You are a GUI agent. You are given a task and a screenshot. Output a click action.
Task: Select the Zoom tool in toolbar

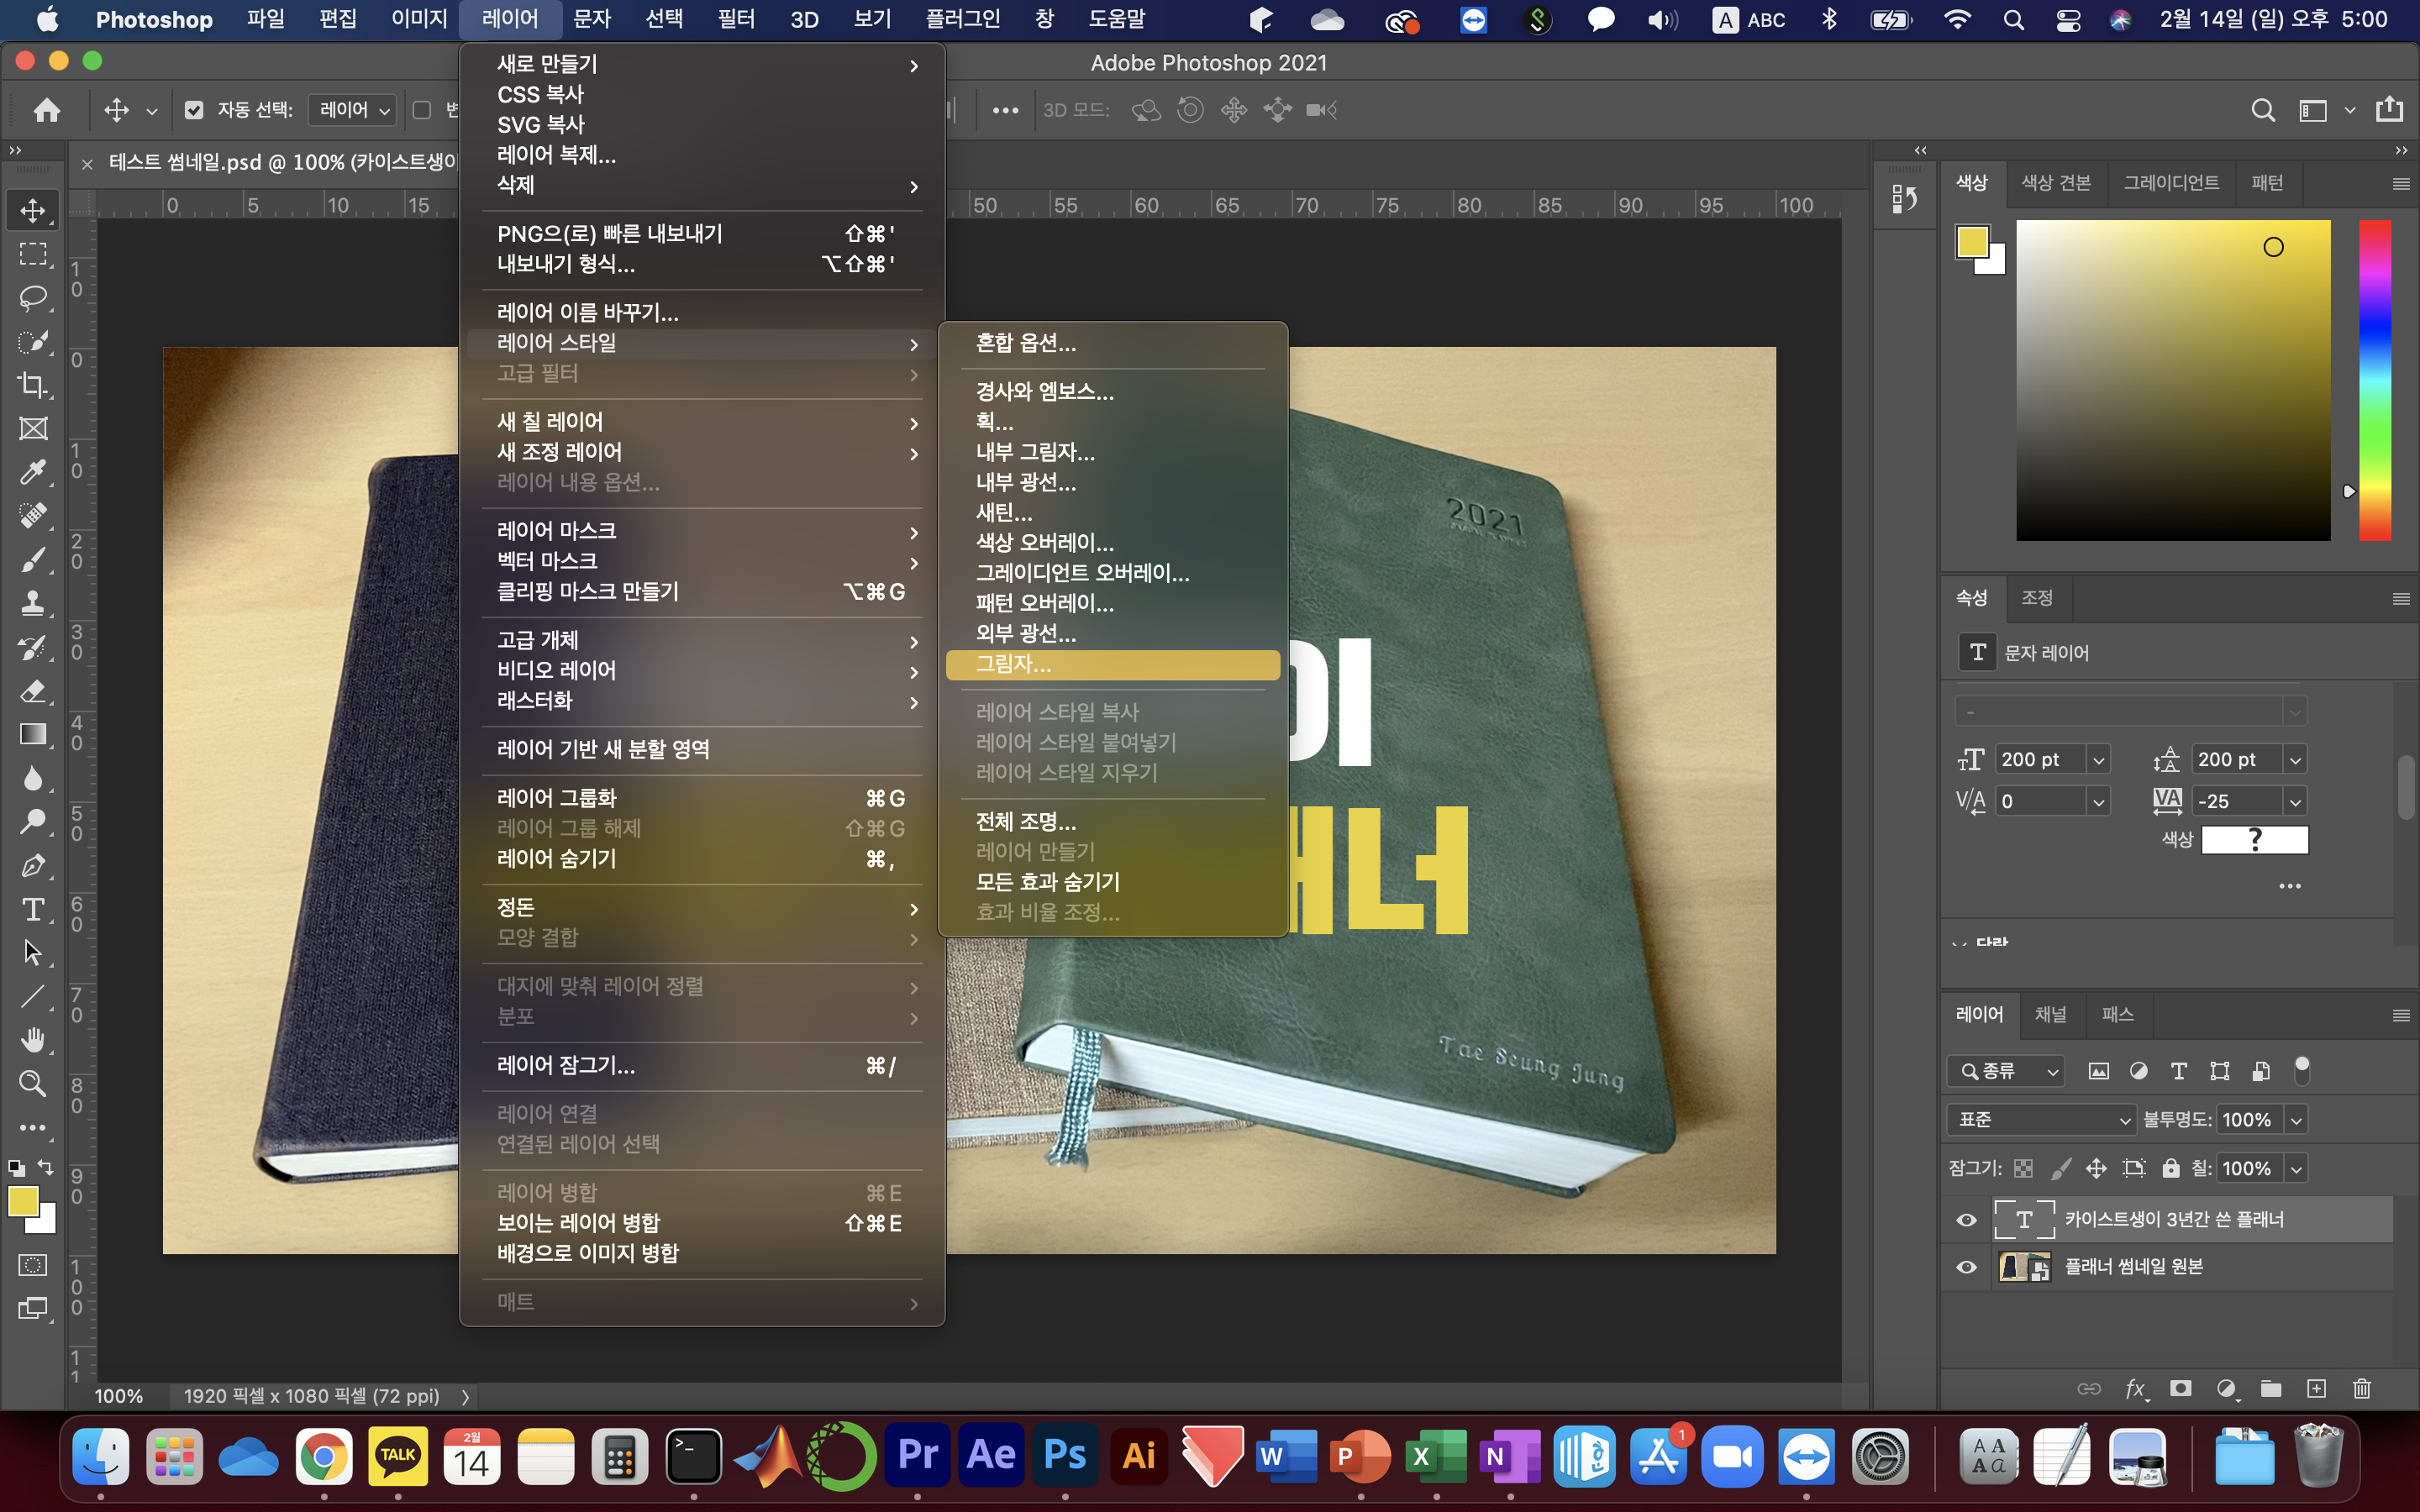(x=33, y=1083)
